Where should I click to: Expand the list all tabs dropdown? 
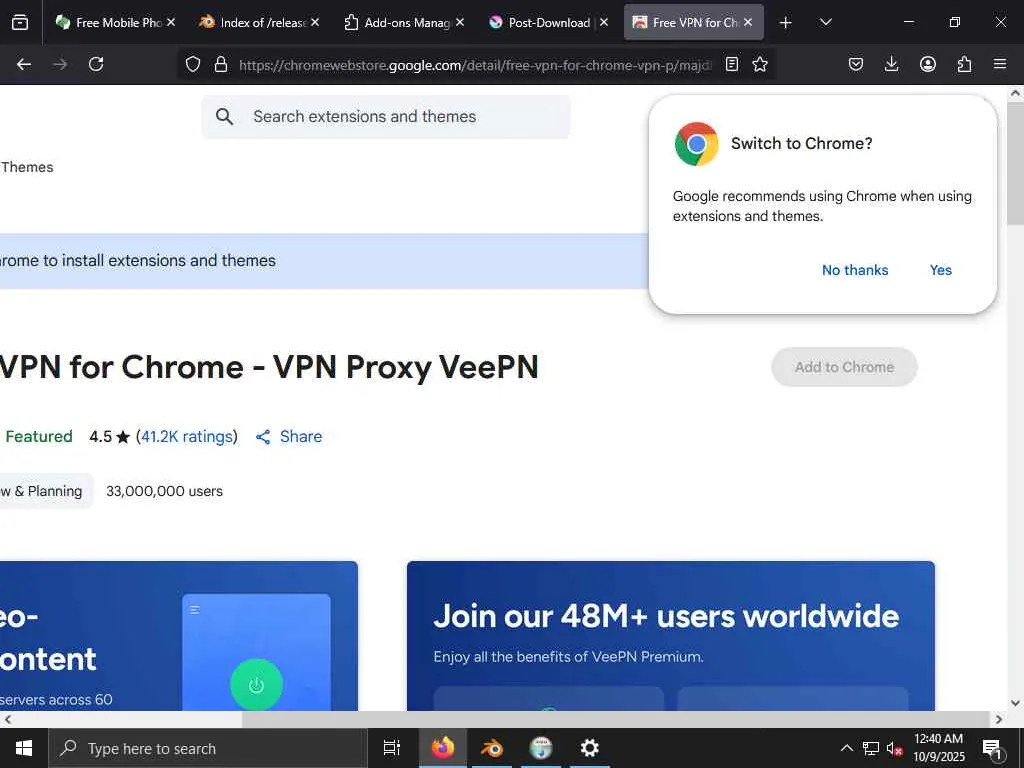click(825, 22)
